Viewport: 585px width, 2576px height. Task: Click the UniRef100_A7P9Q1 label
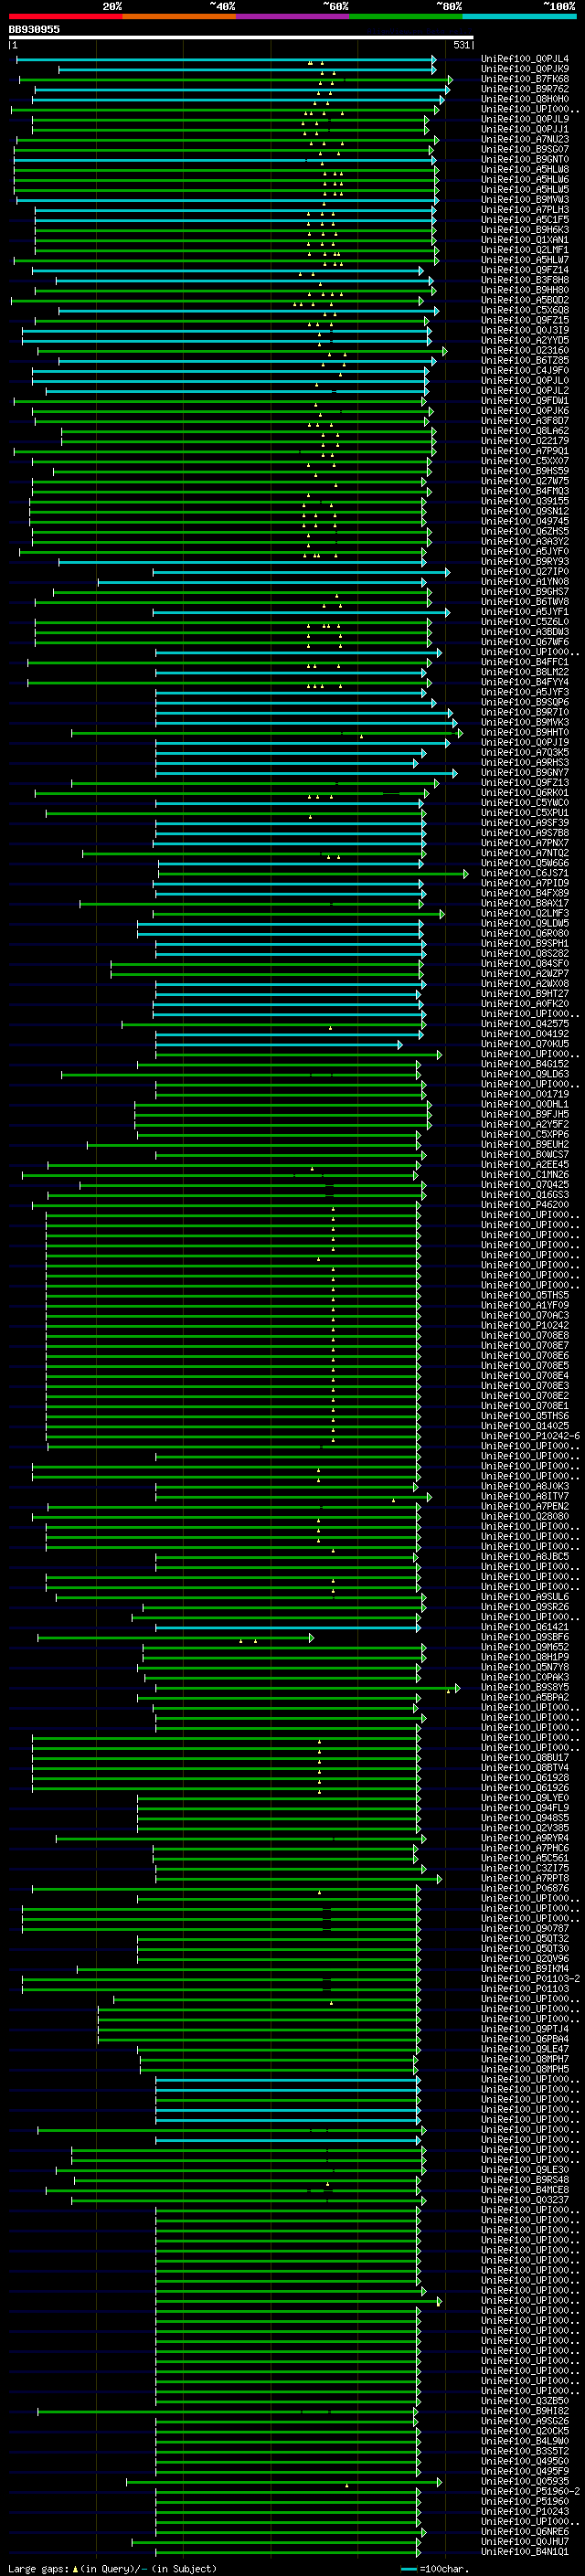(x=525, y=451)
